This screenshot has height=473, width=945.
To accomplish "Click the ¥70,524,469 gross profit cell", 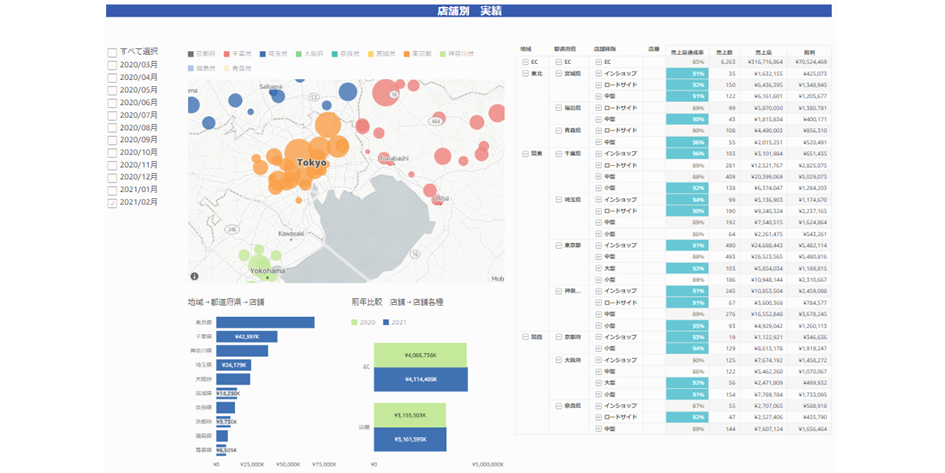I will coord(811,62).
